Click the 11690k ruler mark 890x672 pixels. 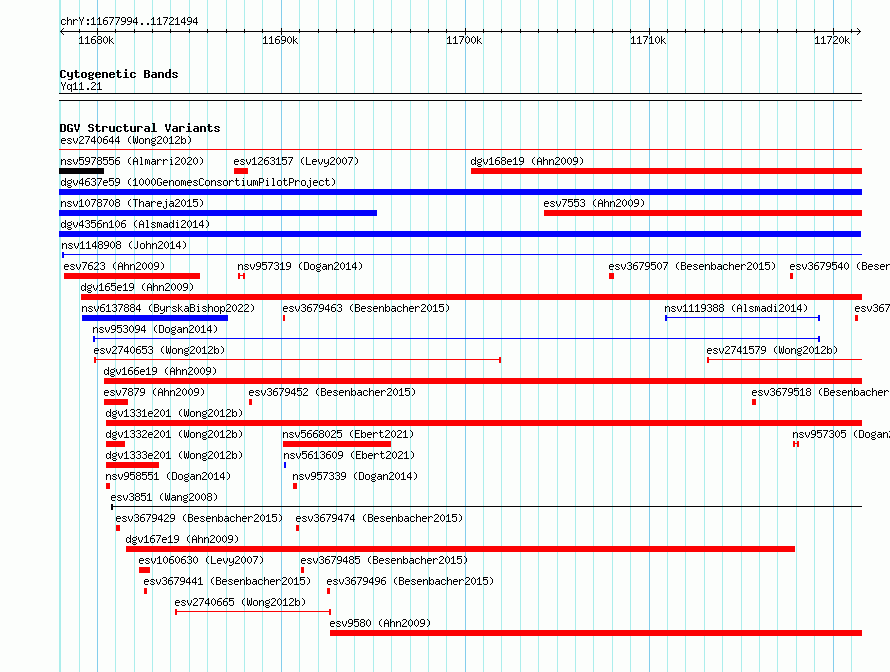click(x=280, y=40)
